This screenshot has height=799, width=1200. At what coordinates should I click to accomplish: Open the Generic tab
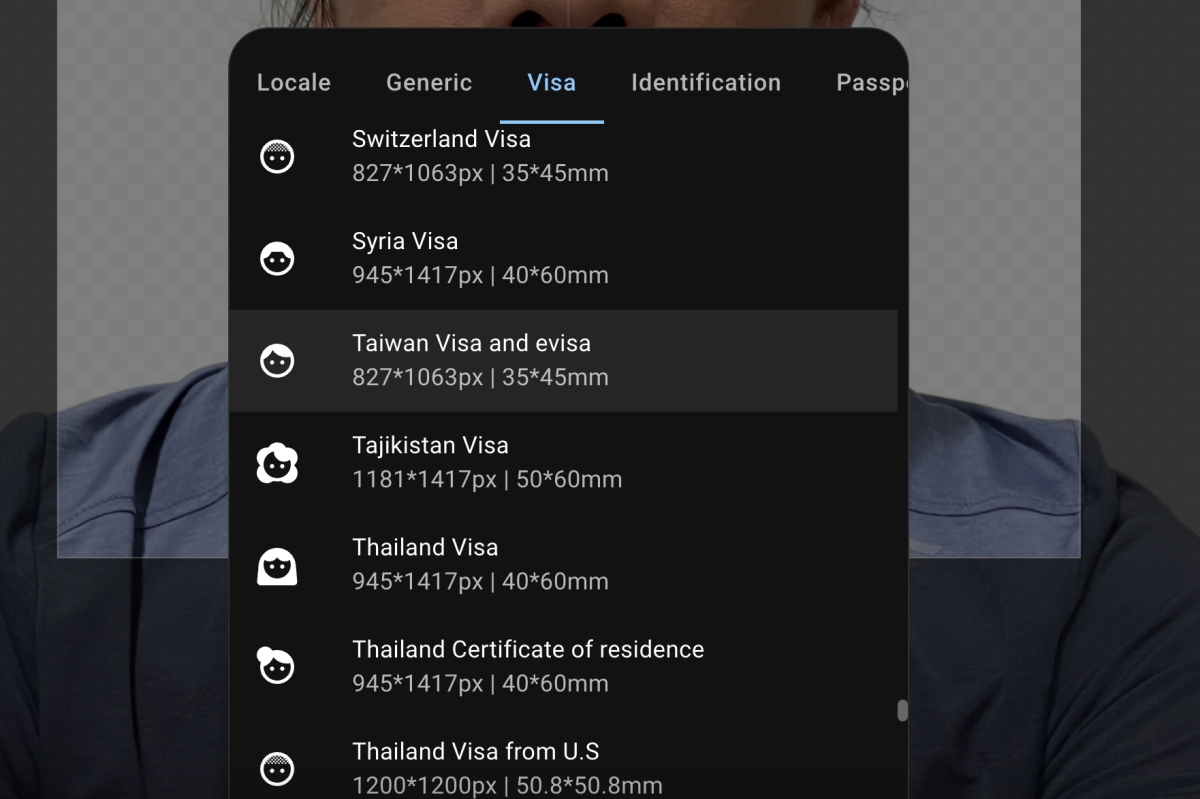click(x=429, y=83)
